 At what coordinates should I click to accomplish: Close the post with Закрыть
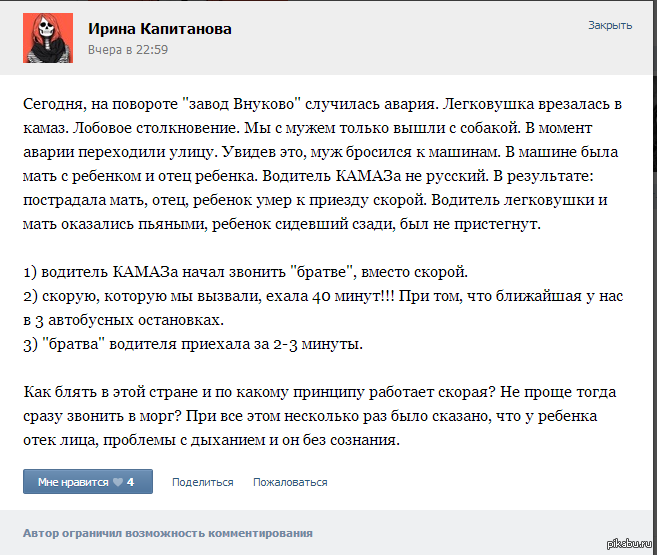(609, 25)
